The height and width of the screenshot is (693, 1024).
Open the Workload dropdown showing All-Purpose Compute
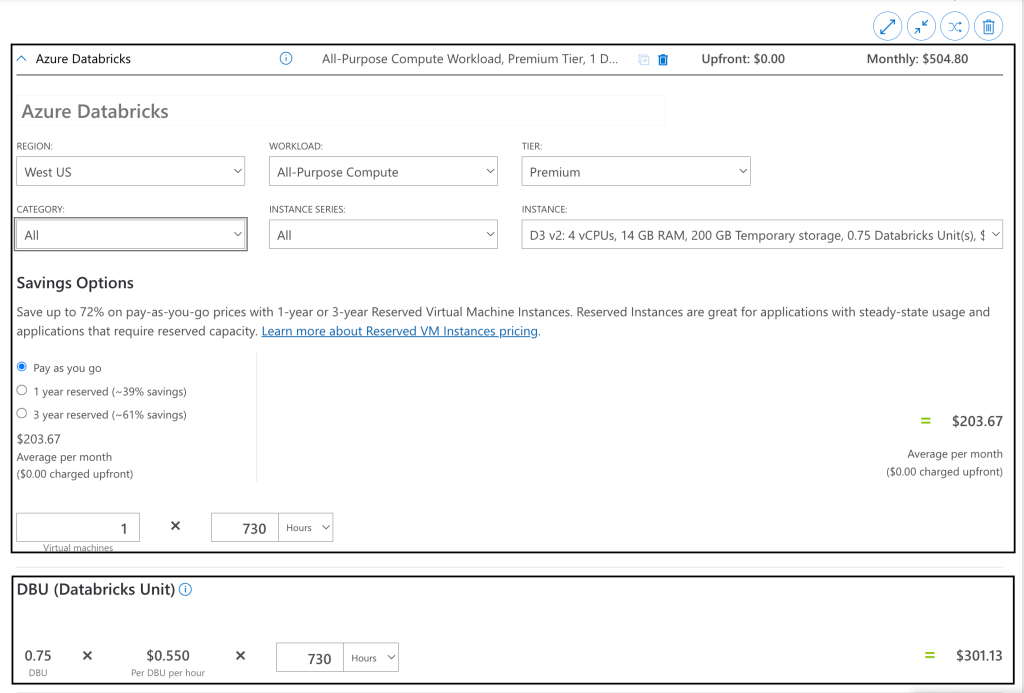(x=383, y=172)
